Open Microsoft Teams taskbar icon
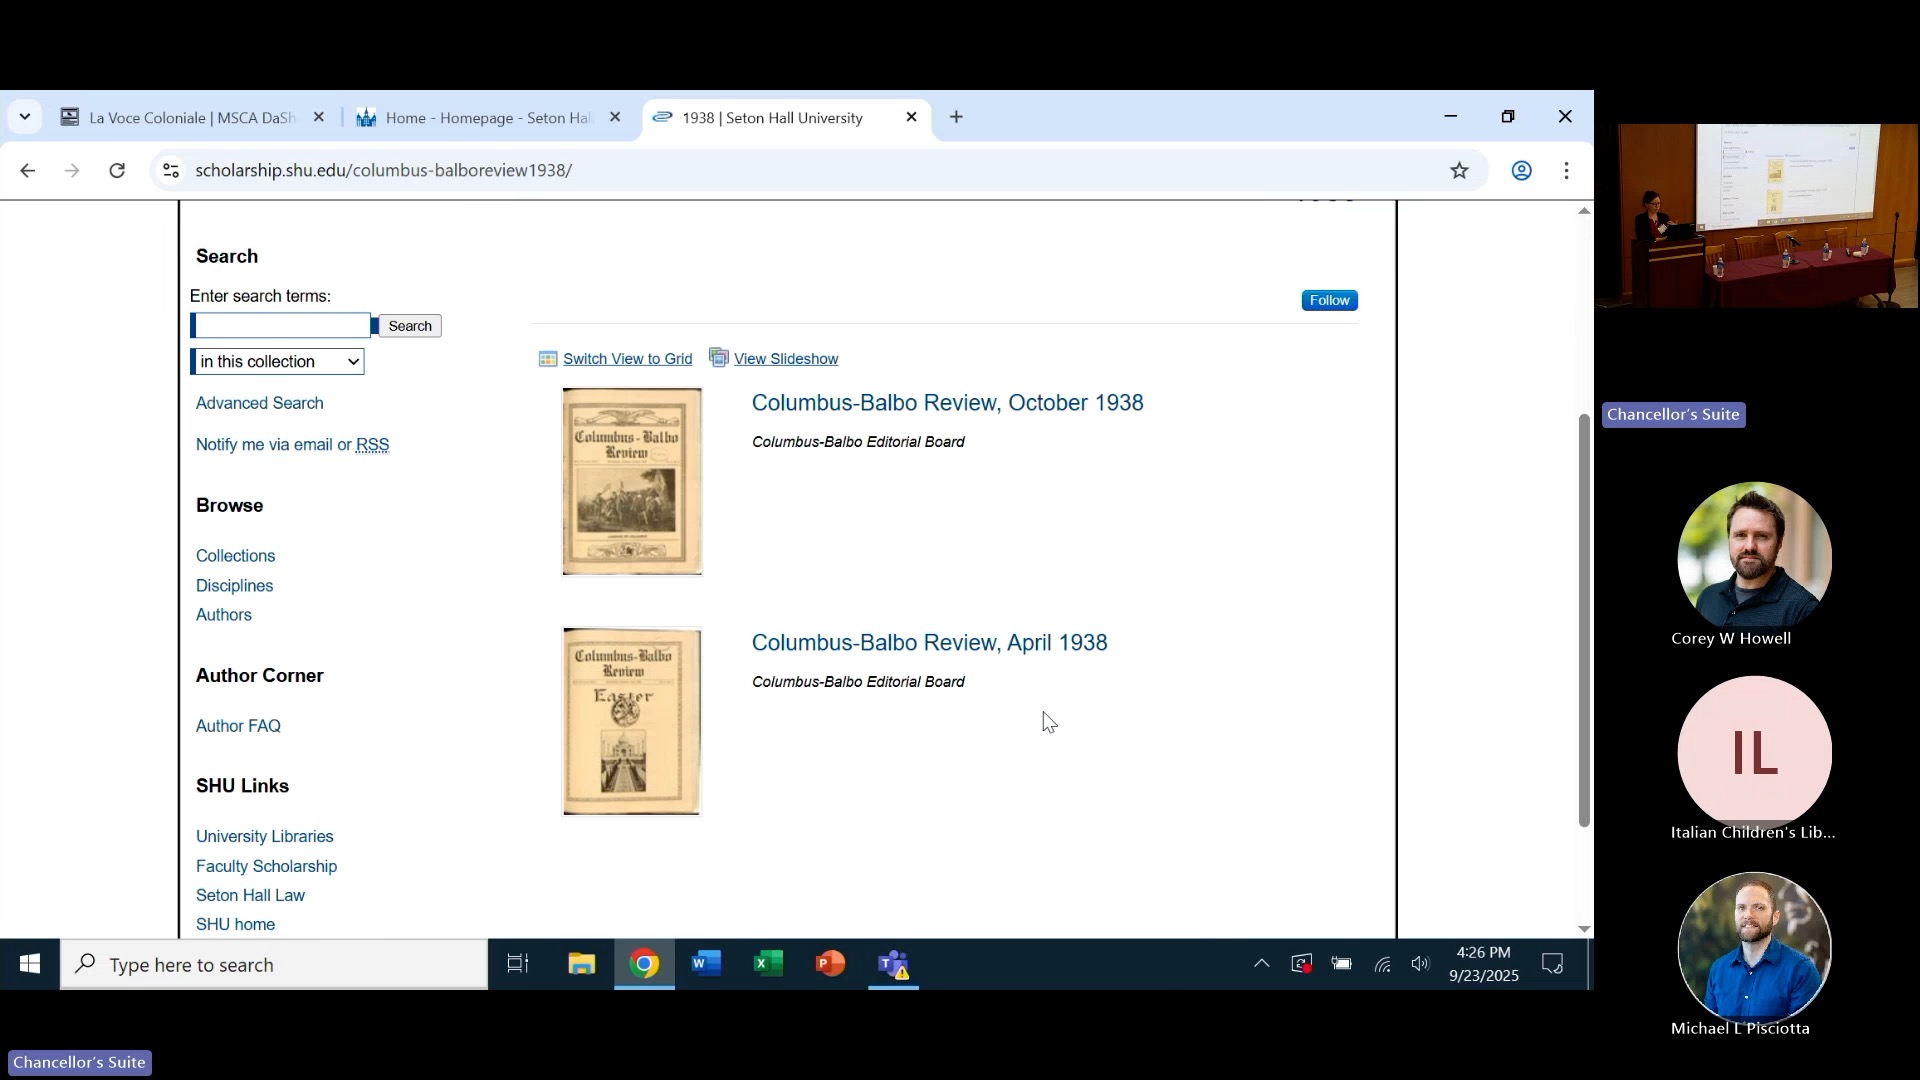 [893, 964]
